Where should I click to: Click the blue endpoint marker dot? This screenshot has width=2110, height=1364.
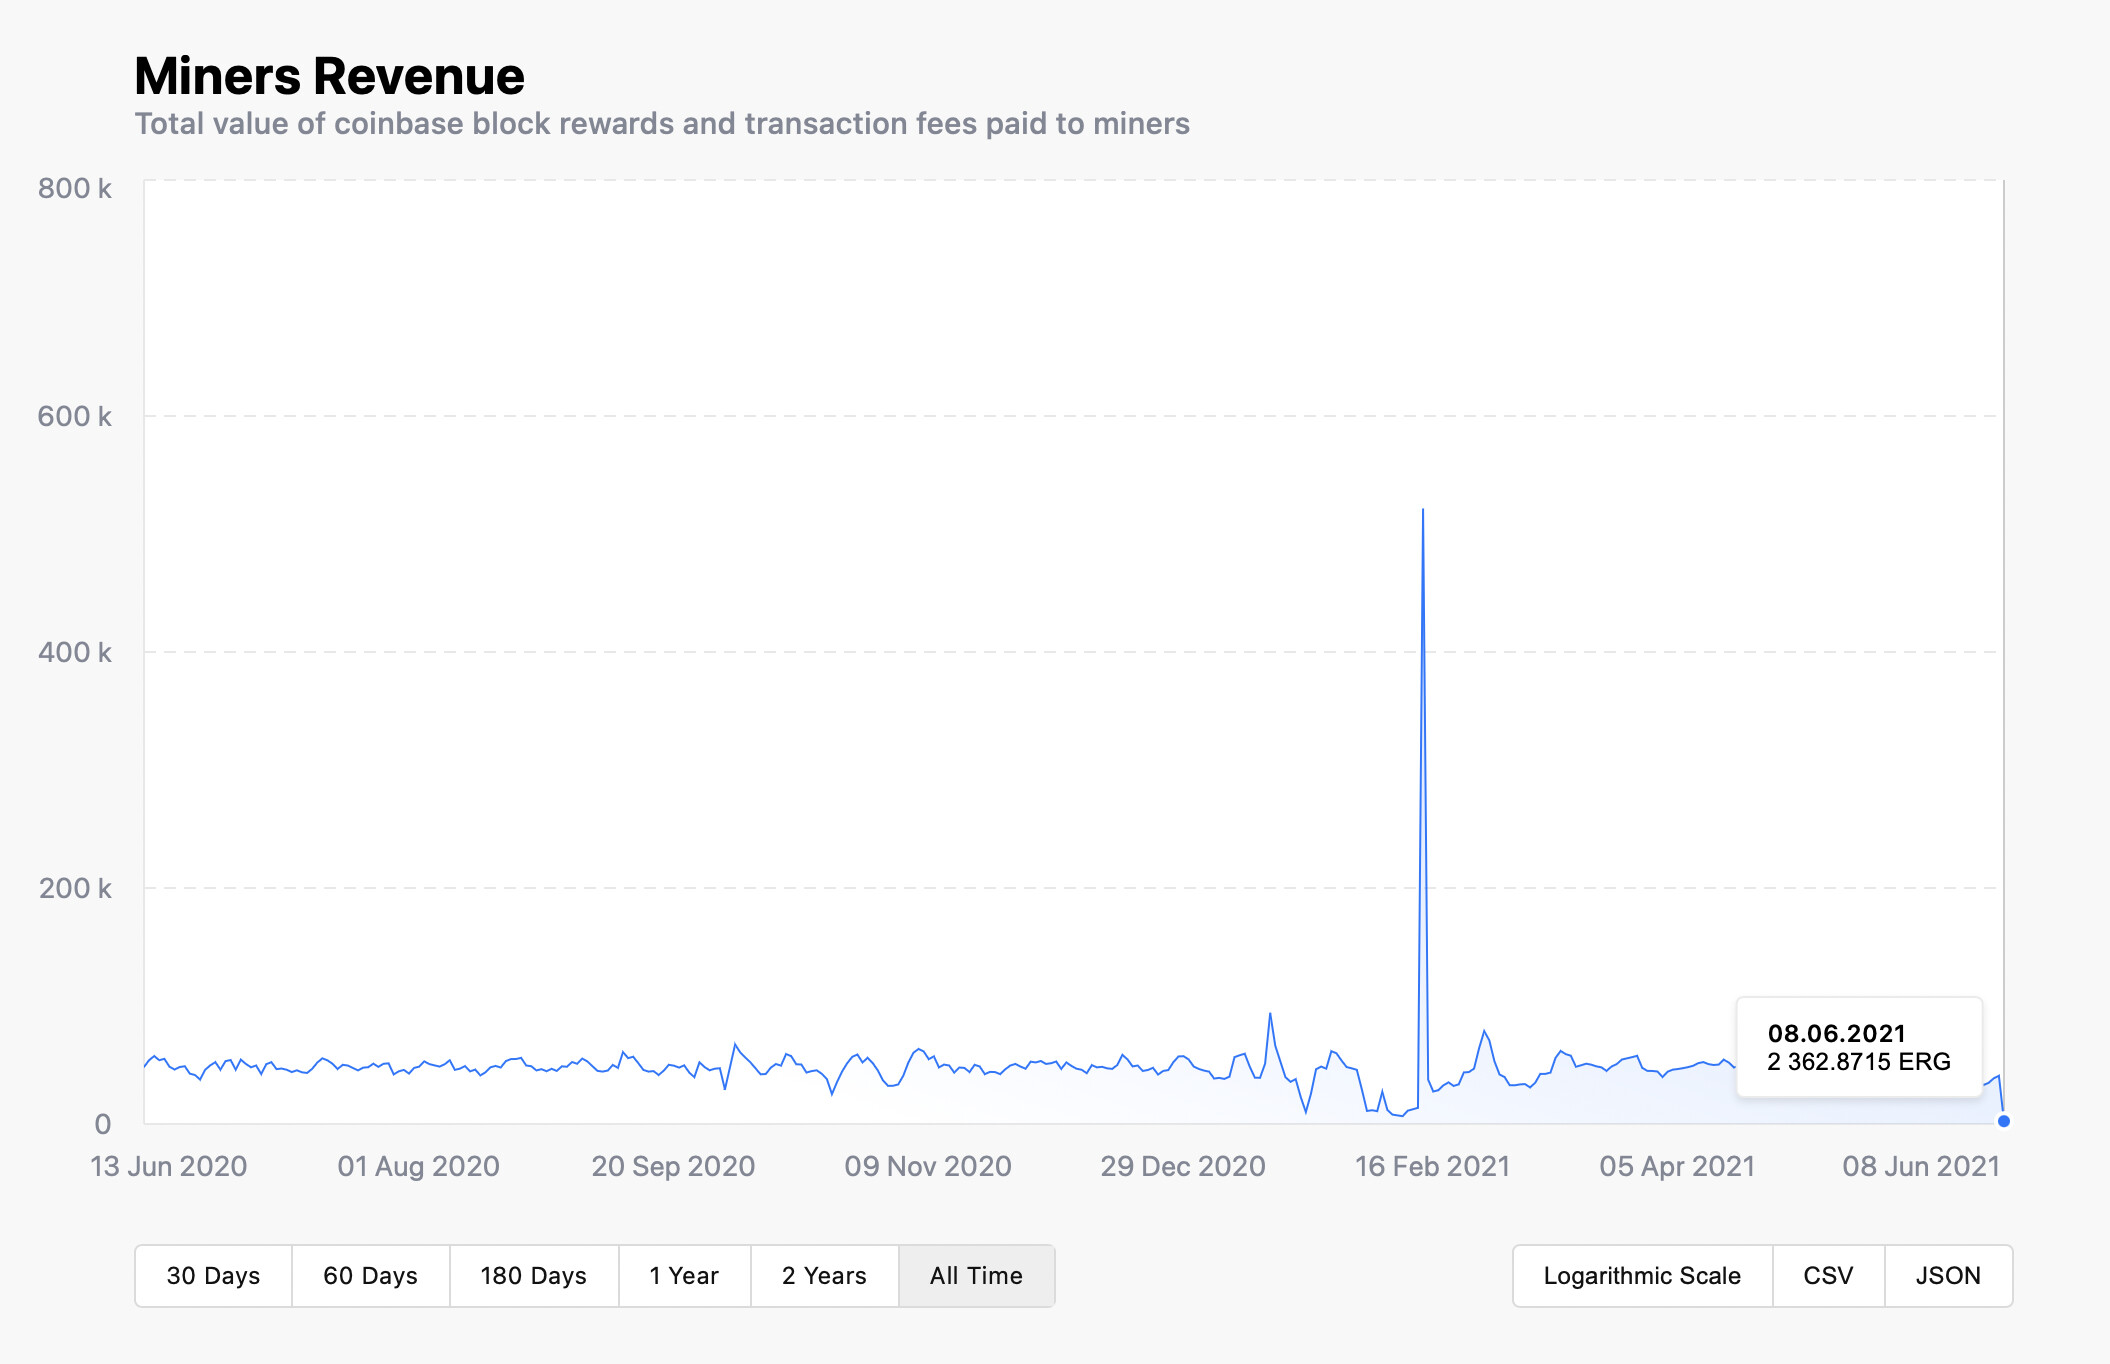(2003, 1121)
